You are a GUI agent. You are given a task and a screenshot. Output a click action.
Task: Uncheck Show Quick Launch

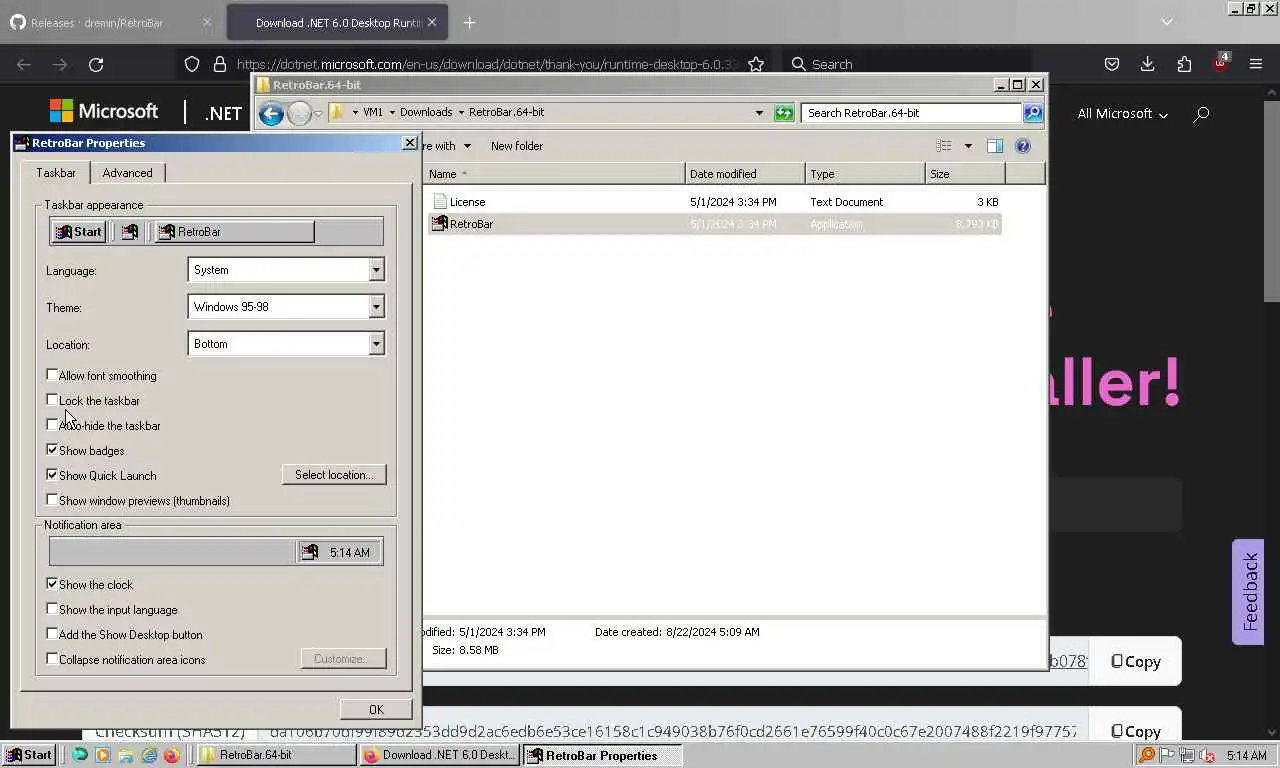[52, 475]
